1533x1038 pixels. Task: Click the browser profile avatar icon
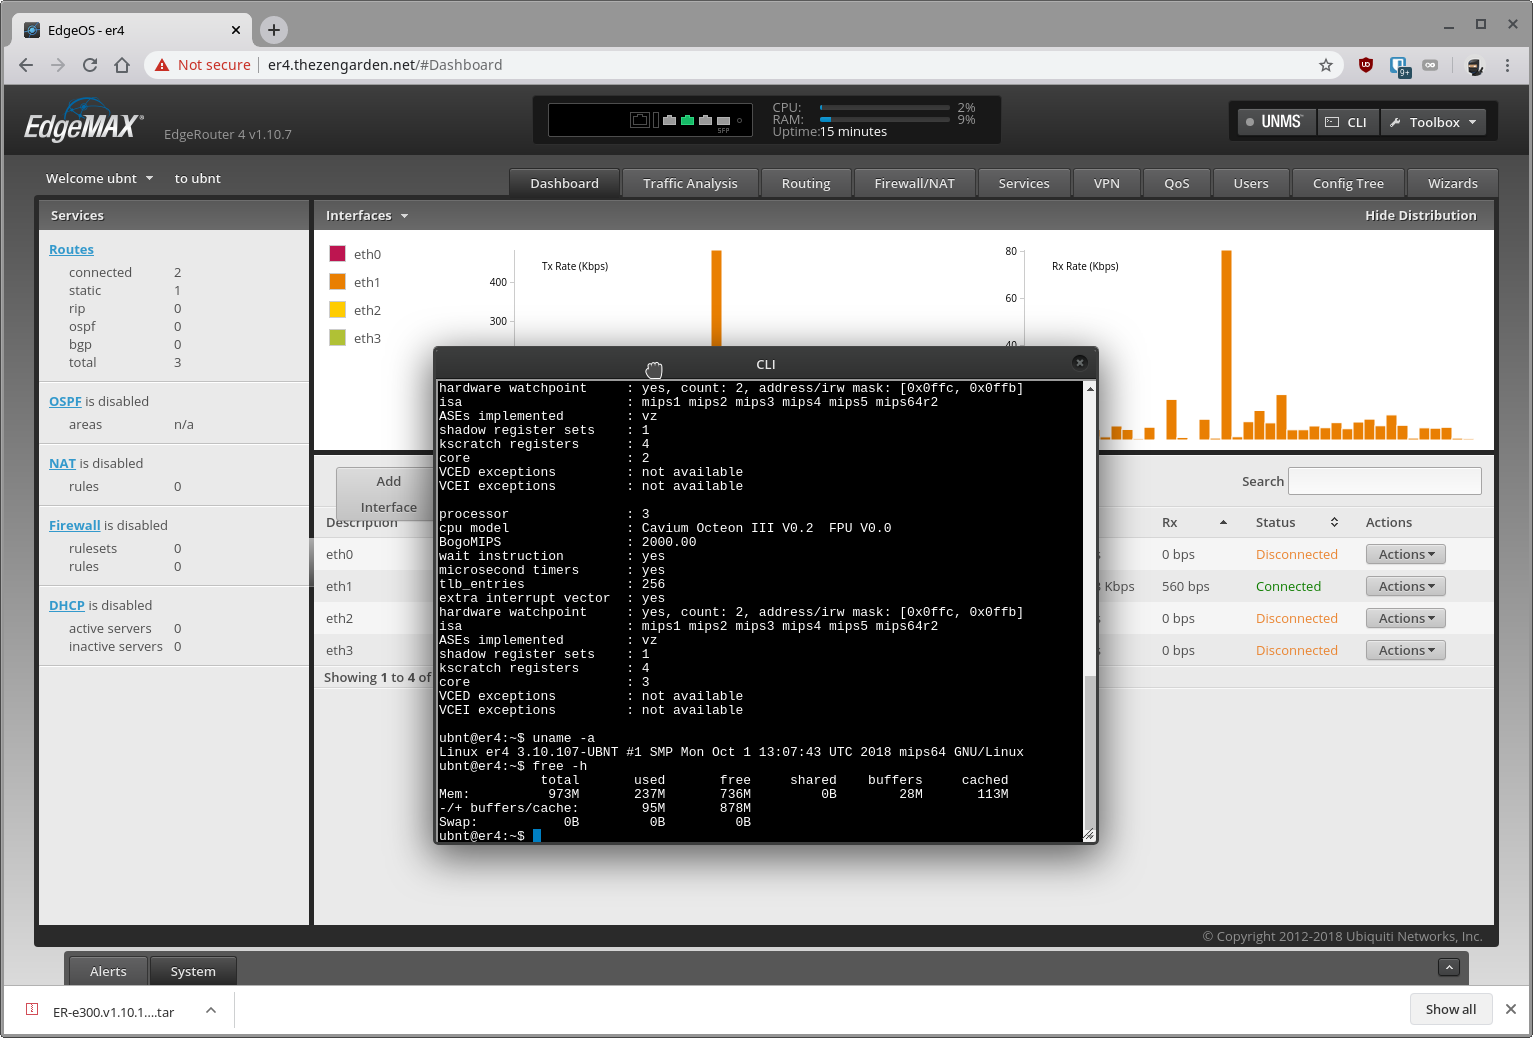point(1475,65)
